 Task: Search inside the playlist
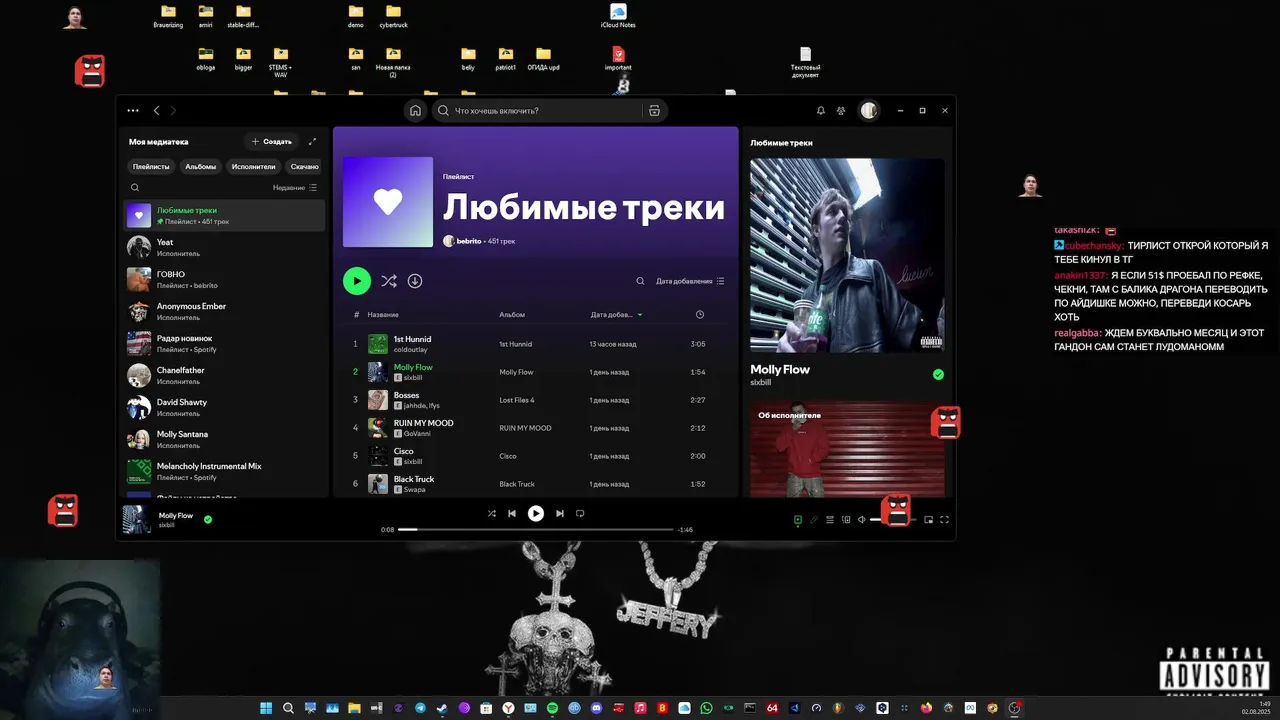coord(641,281)
